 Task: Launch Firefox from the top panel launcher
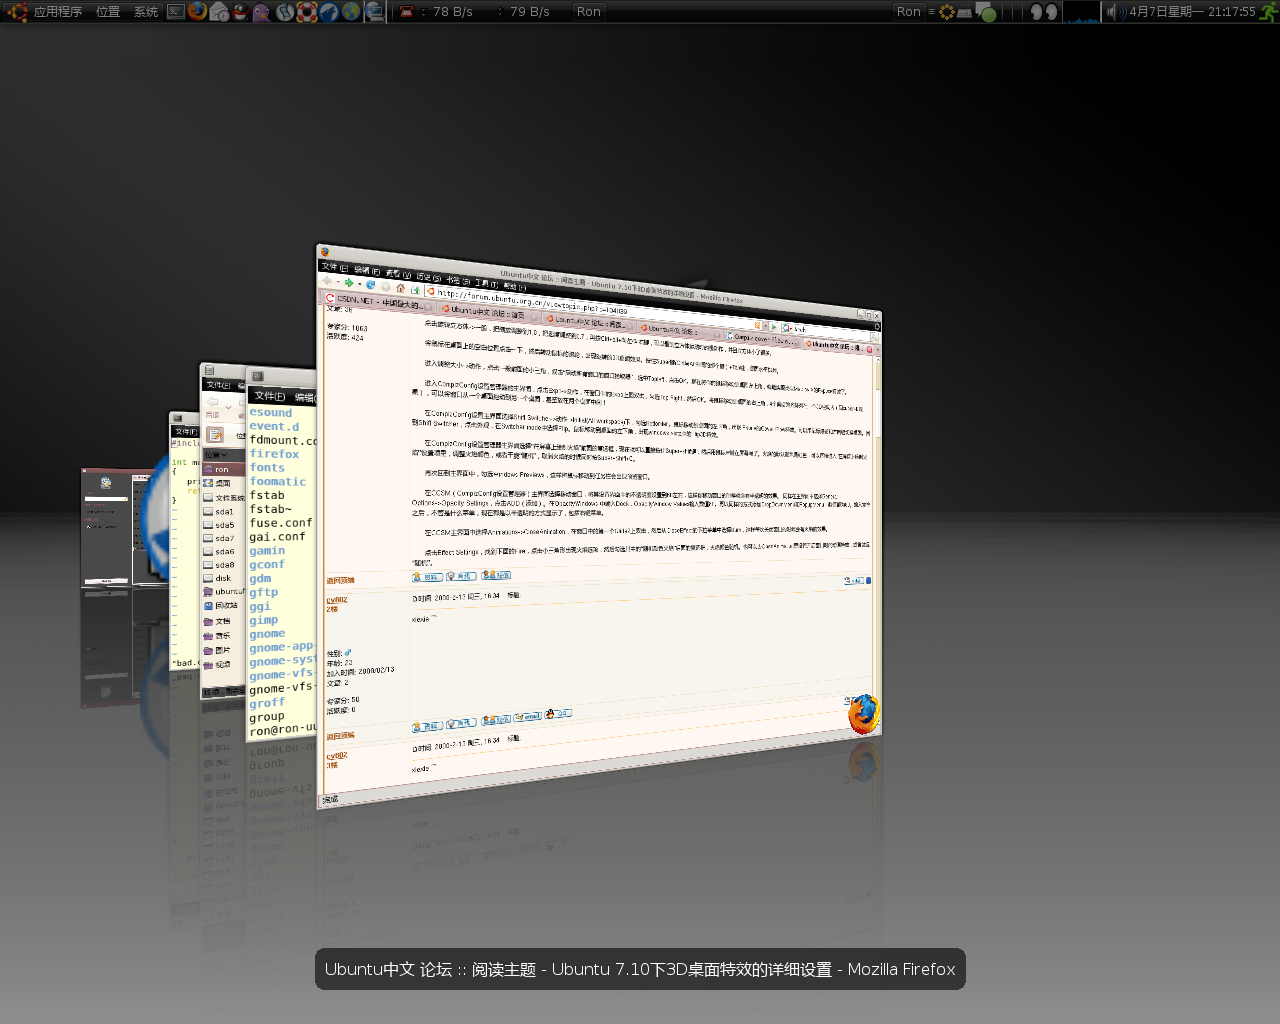click(x=197, y=12)
